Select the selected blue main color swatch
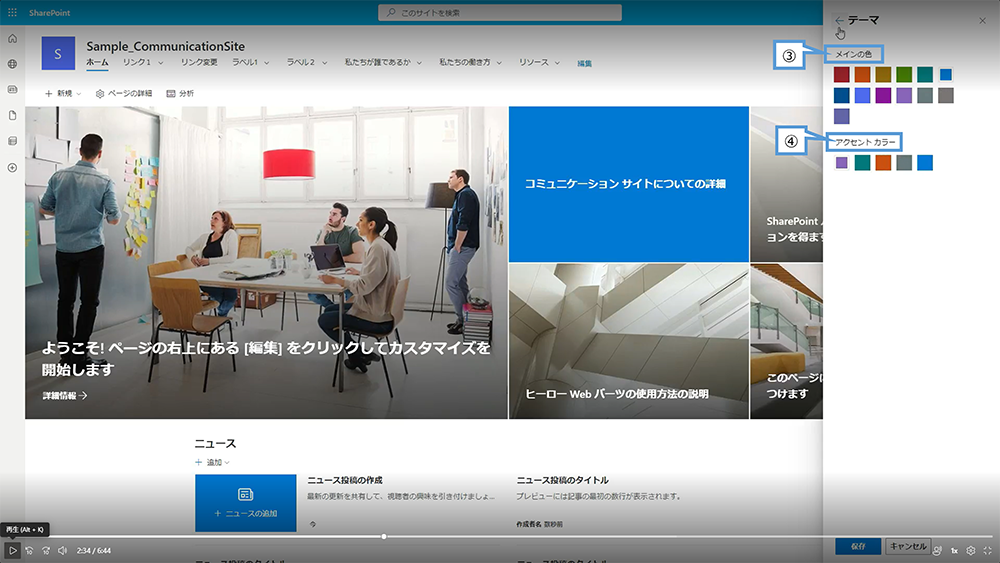The height and width of the screenshot is (563, 1000). pos(946,75)
